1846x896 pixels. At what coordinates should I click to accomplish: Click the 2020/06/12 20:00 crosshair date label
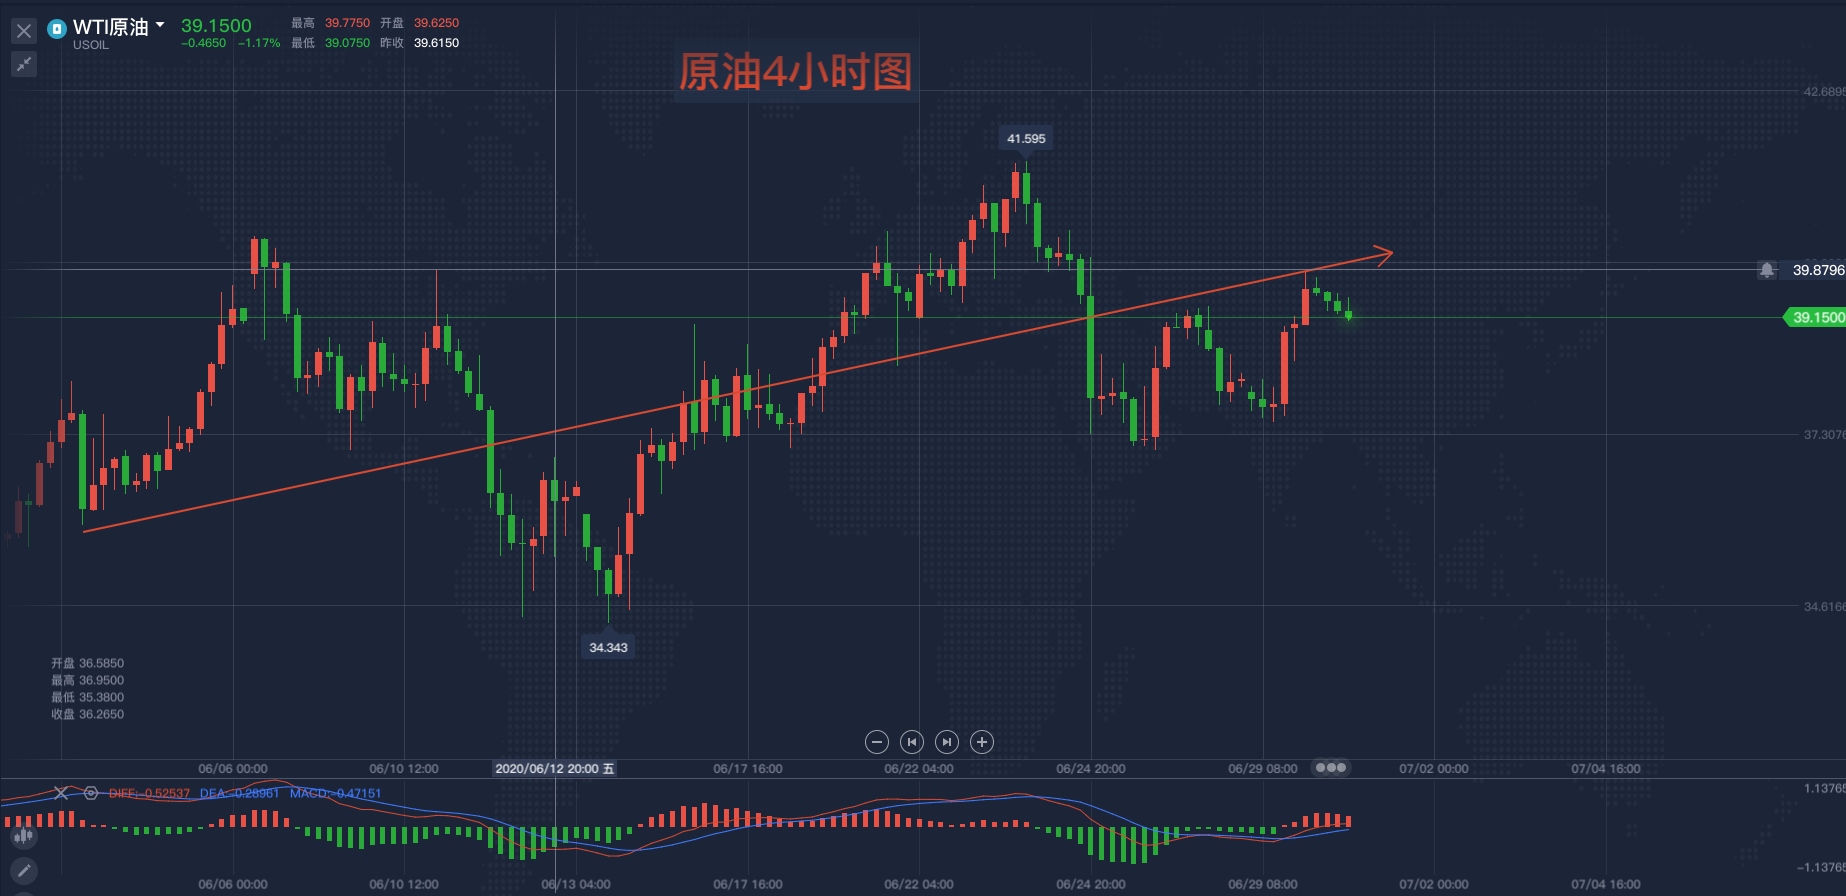(555, 769)
